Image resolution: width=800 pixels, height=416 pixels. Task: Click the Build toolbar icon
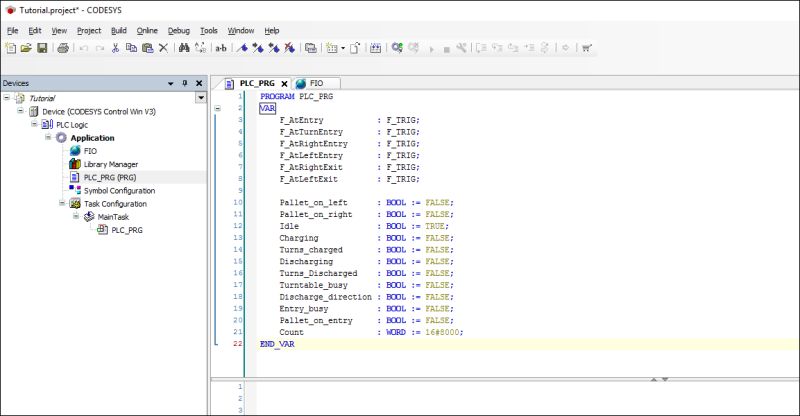point(376,48)
